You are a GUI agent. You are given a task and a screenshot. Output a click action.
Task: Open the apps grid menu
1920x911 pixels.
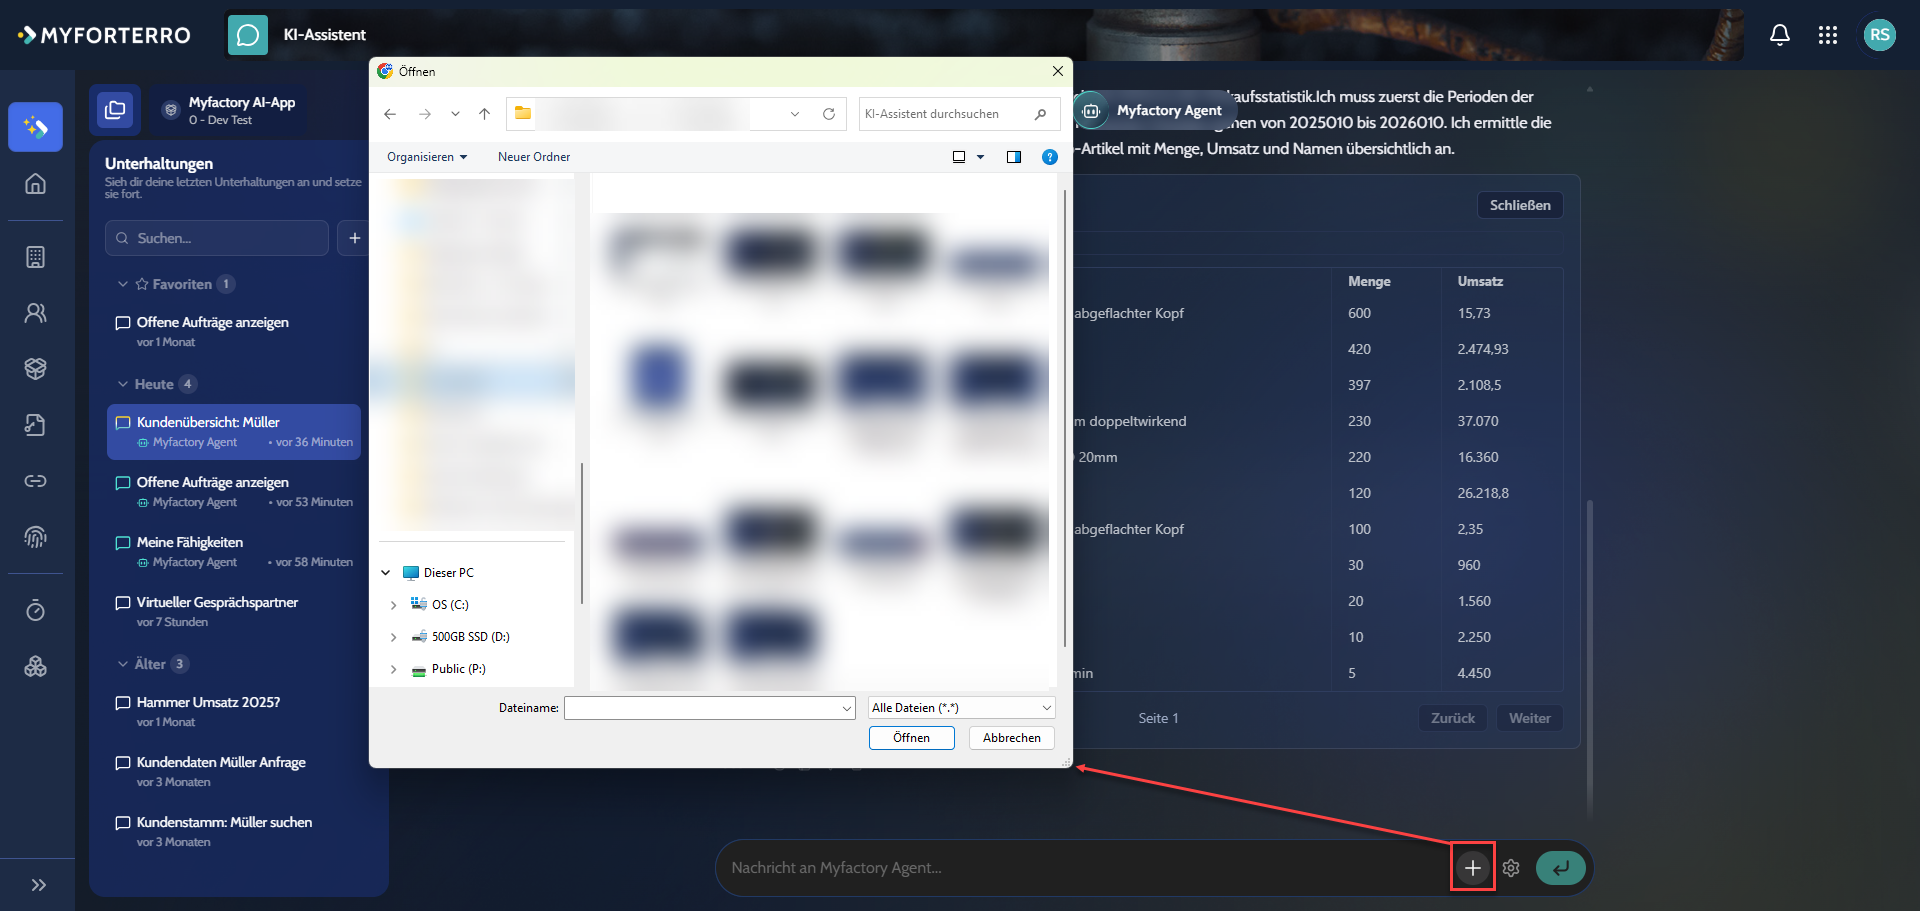coord(1827,35)
